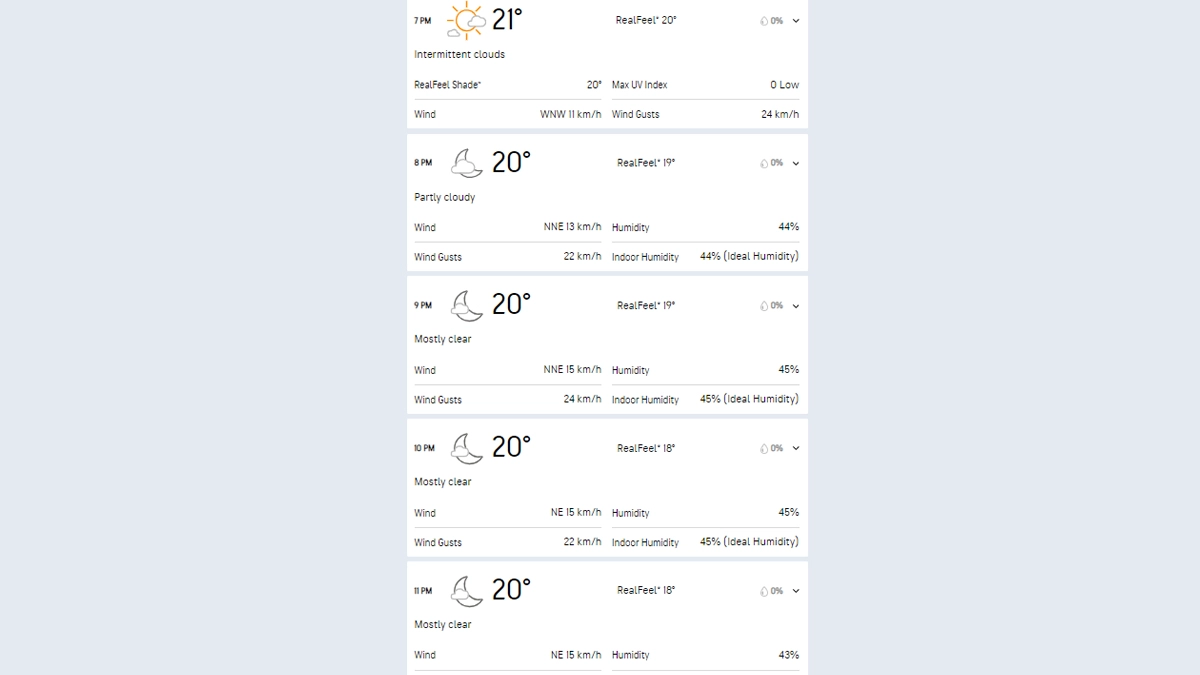Click the 8 PM Indoor Humidity row
This screenshot has width=1200, height=675.
click(x=705, y=257)
